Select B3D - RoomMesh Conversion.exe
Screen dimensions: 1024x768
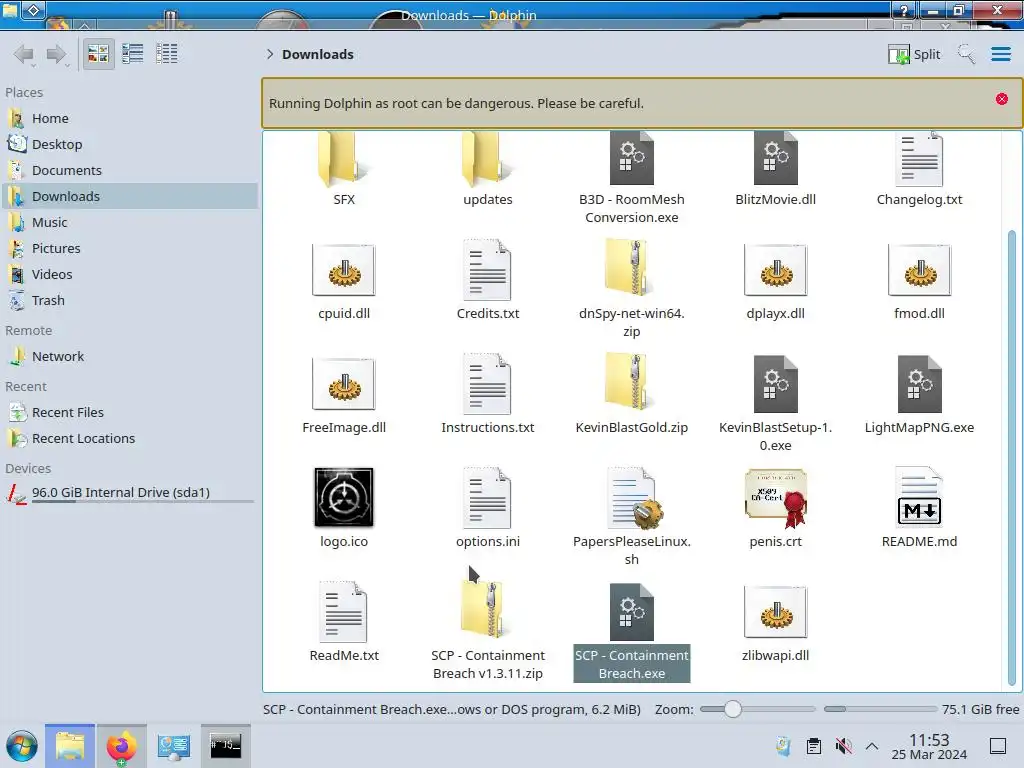point(632,178)
